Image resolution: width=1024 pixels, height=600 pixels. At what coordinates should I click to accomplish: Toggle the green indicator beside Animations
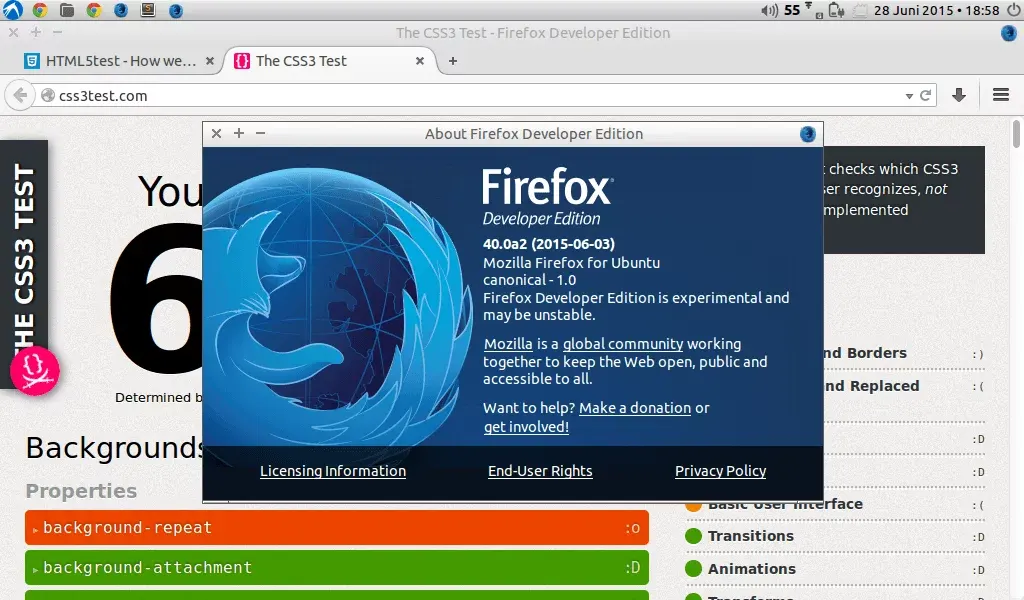[x=693, y=569]
